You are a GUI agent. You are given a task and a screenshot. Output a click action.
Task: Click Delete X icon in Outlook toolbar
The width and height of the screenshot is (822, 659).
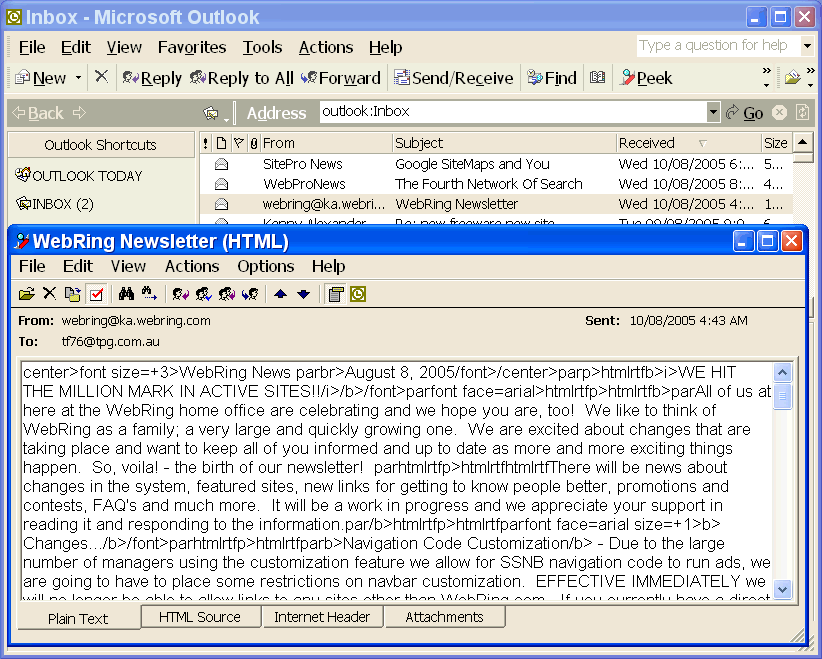[x=101, y=77]
